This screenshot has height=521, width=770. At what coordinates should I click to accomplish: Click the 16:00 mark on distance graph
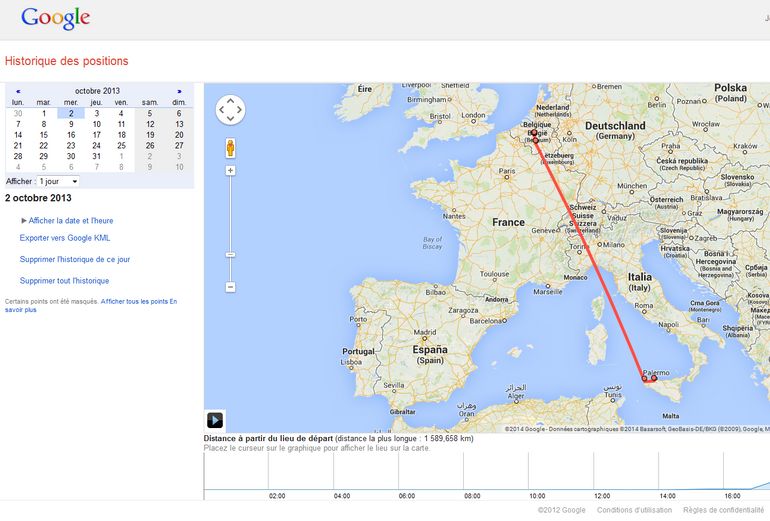click(x=732, y=496)
